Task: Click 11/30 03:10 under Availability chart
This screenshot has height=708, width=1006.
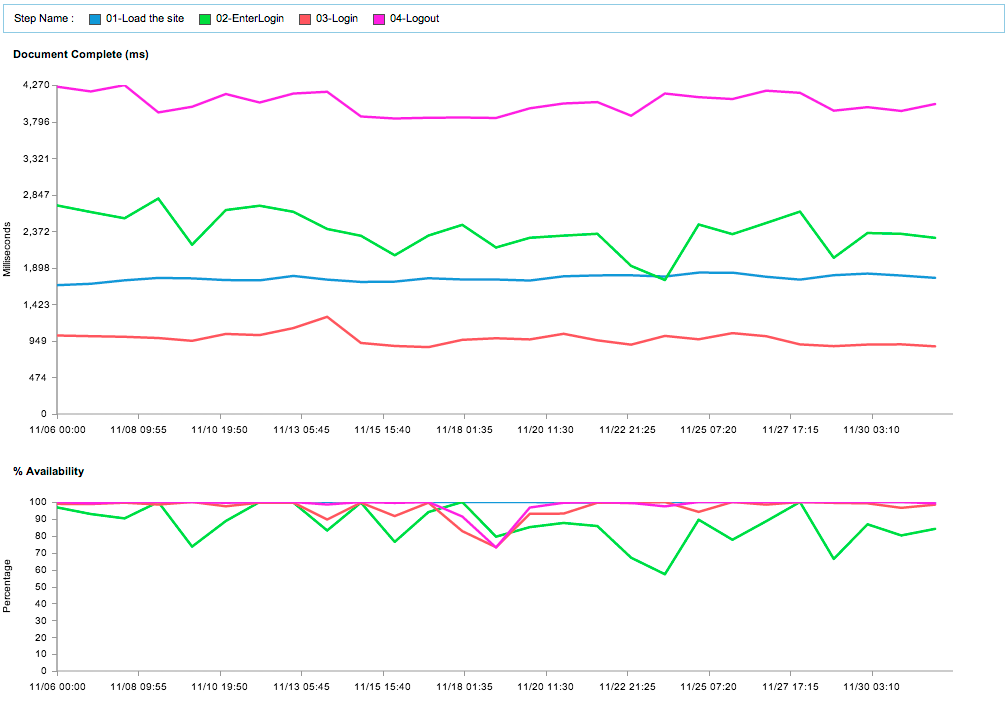Action: click(872, 687)
